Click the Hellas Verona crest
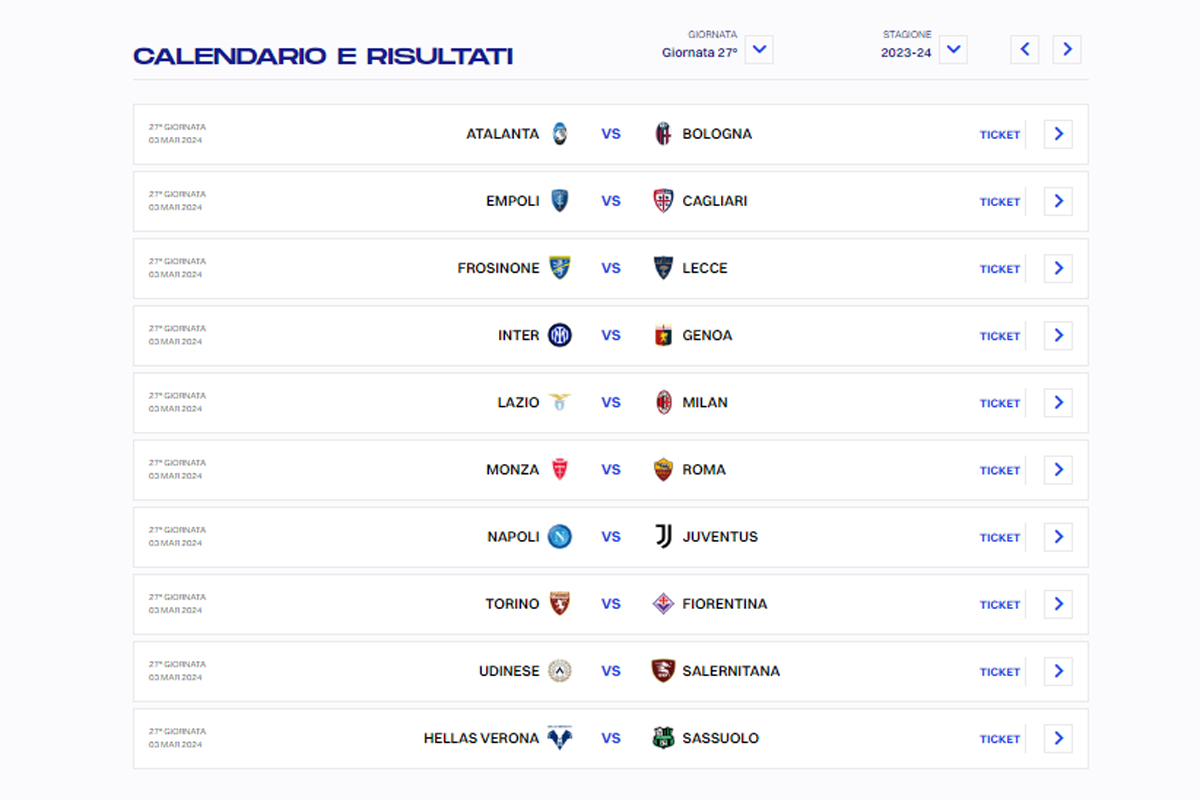Viewport: 1200px width, 800px height. (560, 738)
